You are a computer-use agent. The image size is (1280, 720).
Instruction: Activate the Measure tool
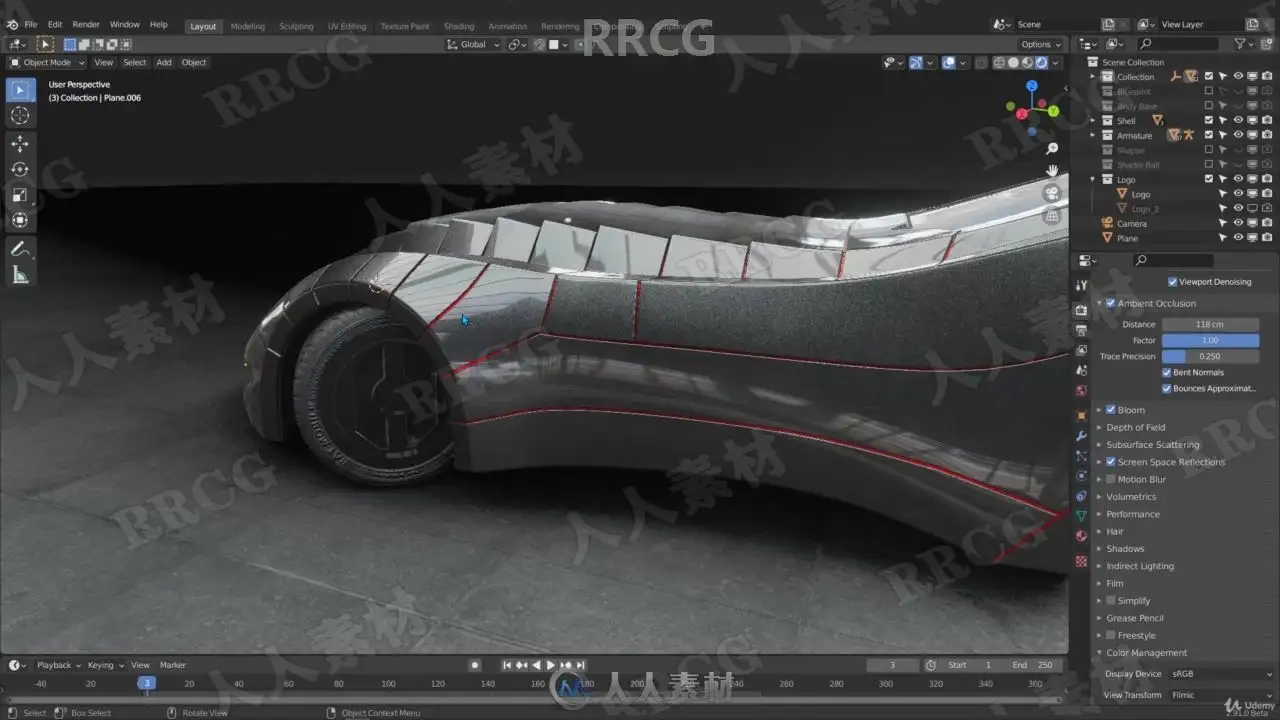point(20,275)
